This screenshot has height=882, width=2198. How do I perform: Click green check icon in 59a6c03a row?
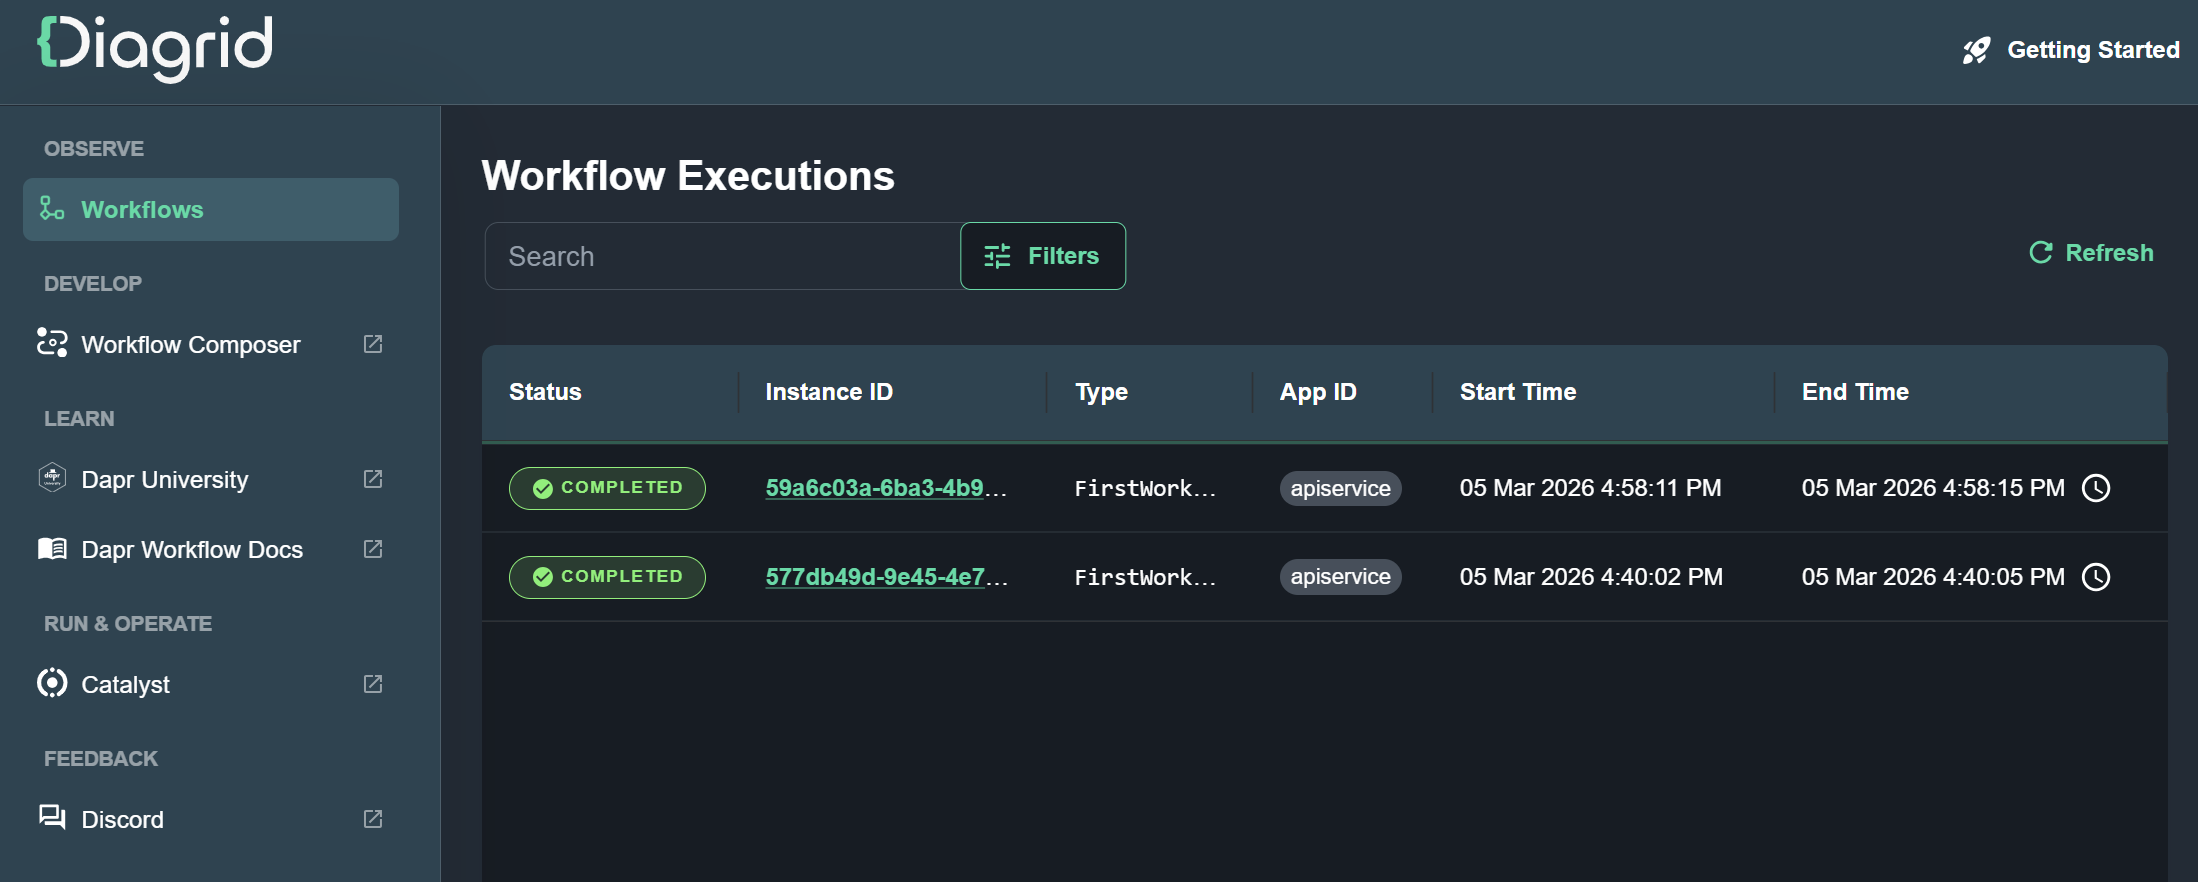[x=543, y=488]
